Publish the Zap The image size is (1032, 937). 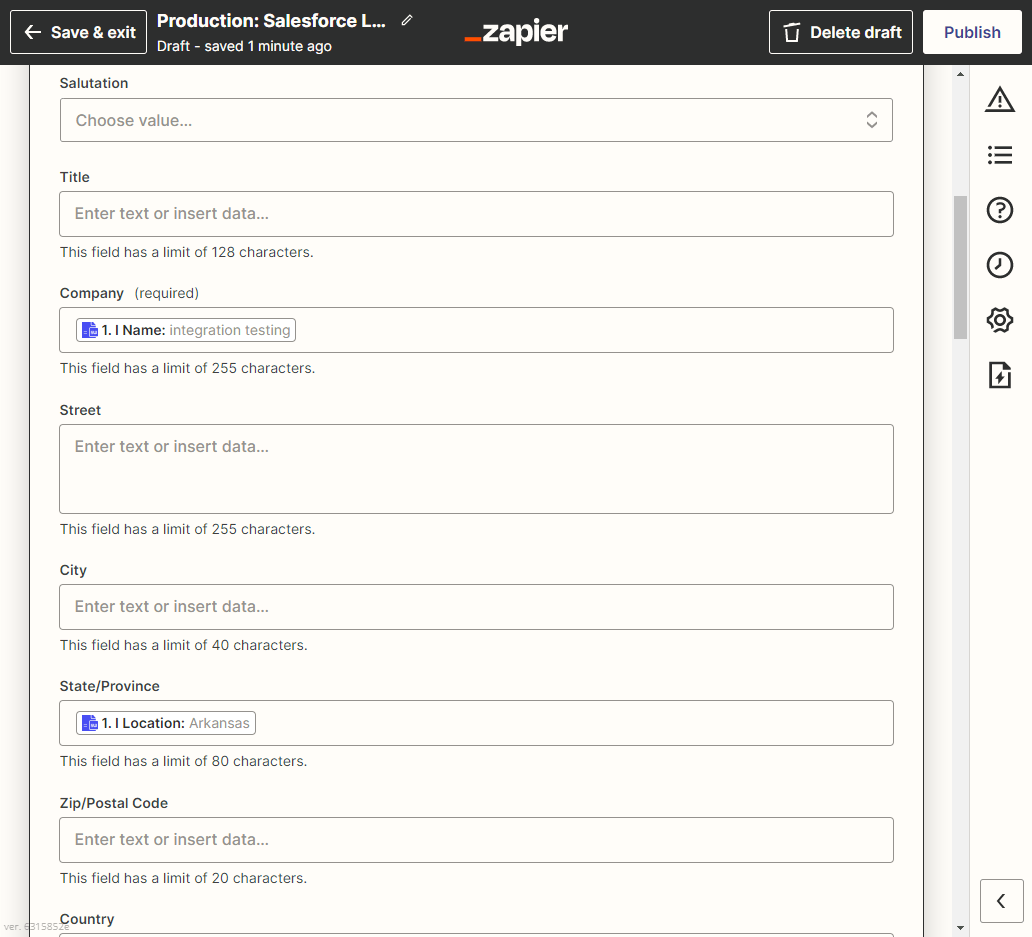click(x=972, y=32)
